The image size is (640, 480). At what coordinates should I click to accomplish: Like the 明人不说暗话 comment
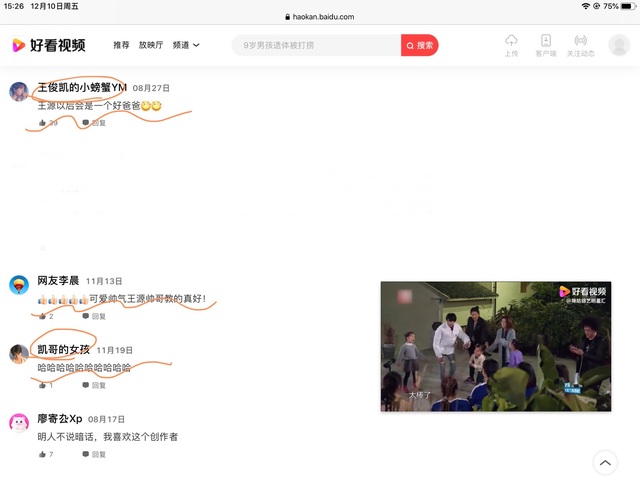click(46, 454)
